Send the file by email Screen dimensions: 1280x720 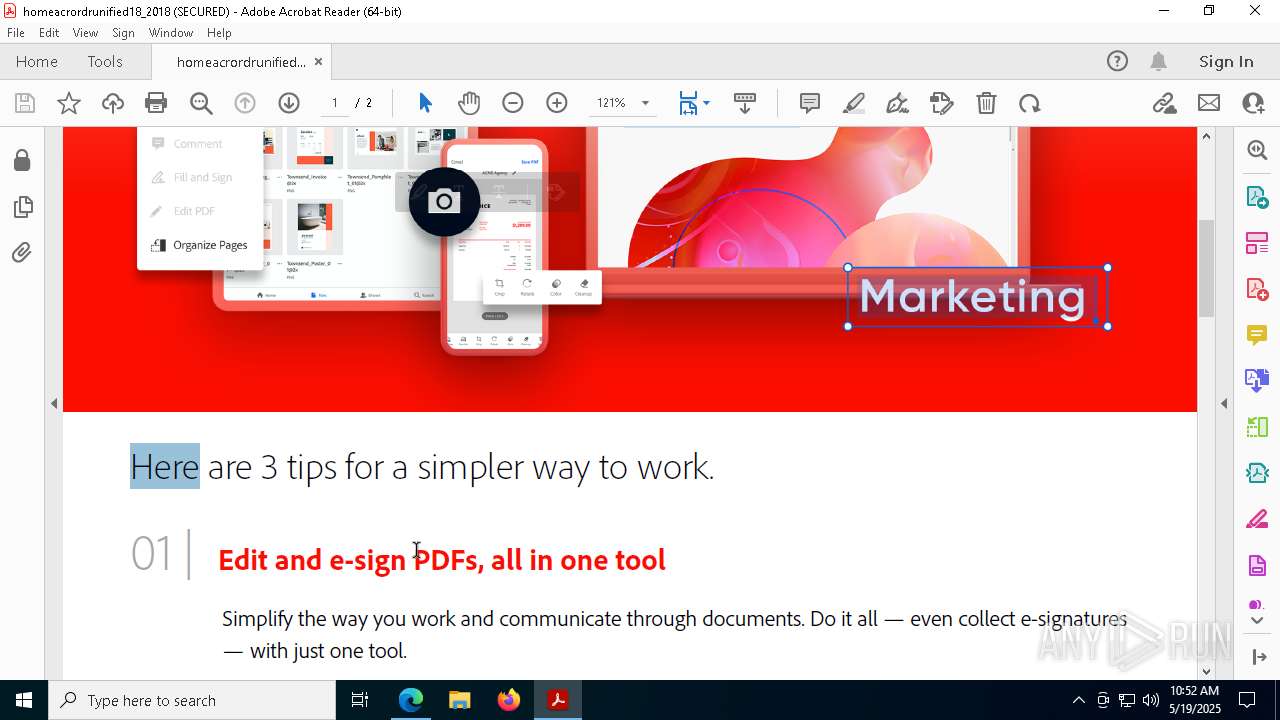coord(1209,103)
